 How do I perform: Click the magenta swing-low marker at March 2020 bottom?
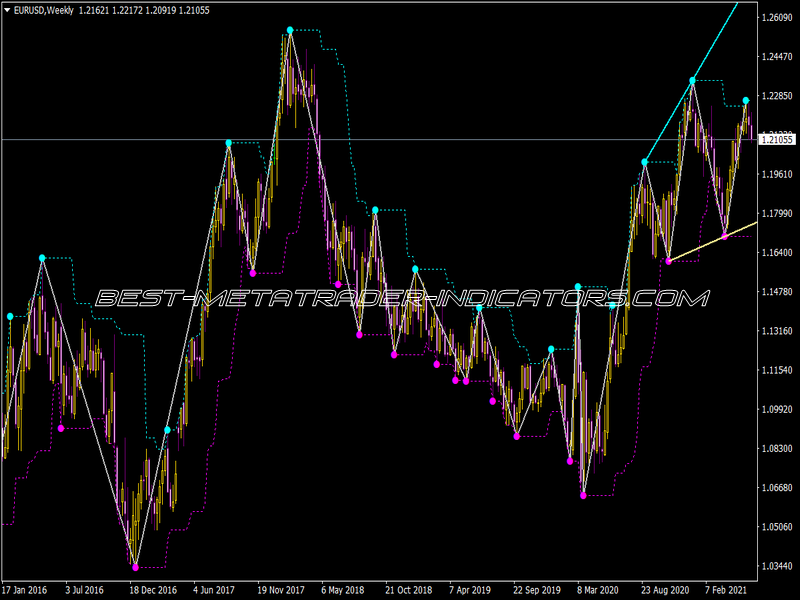pos(583,495)
